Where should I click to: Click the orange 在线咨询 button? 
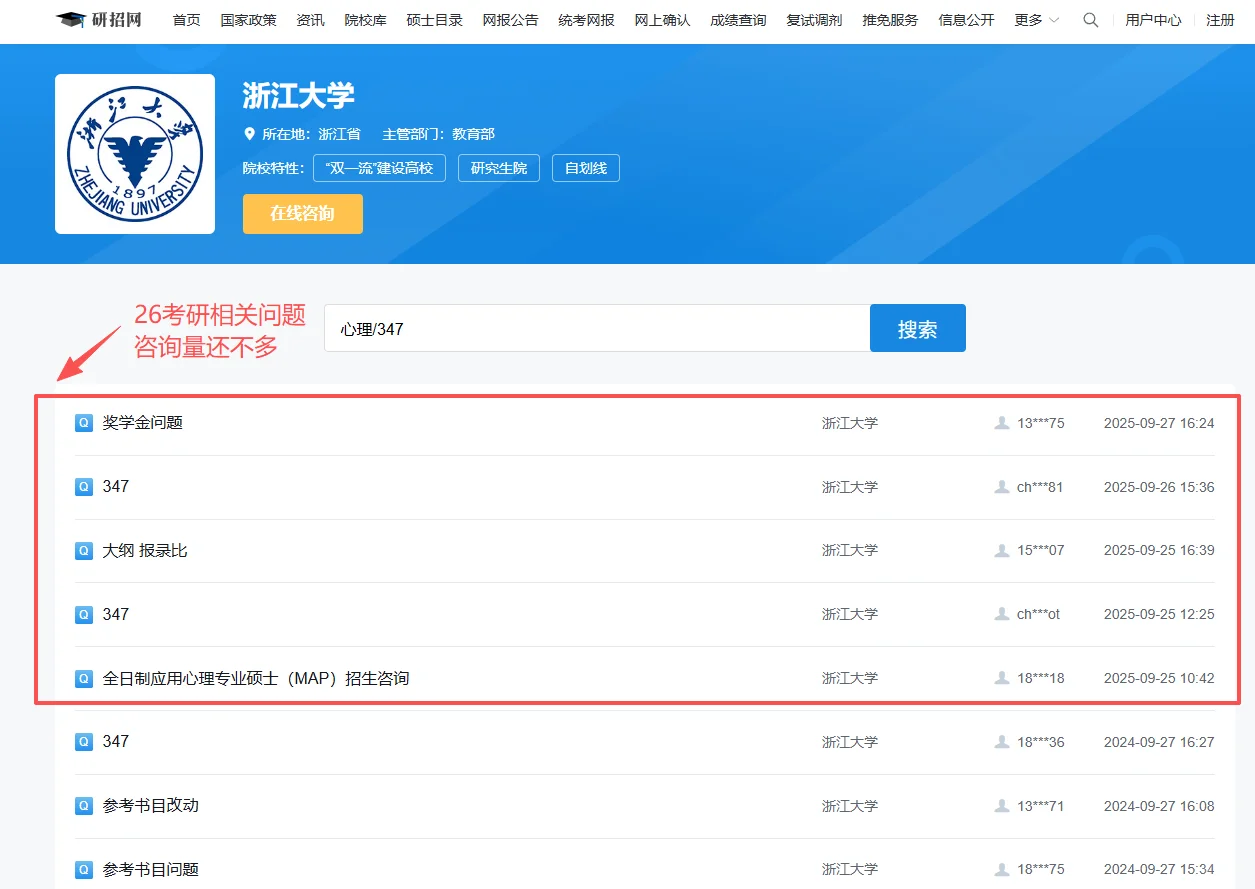tap(302, 213)
